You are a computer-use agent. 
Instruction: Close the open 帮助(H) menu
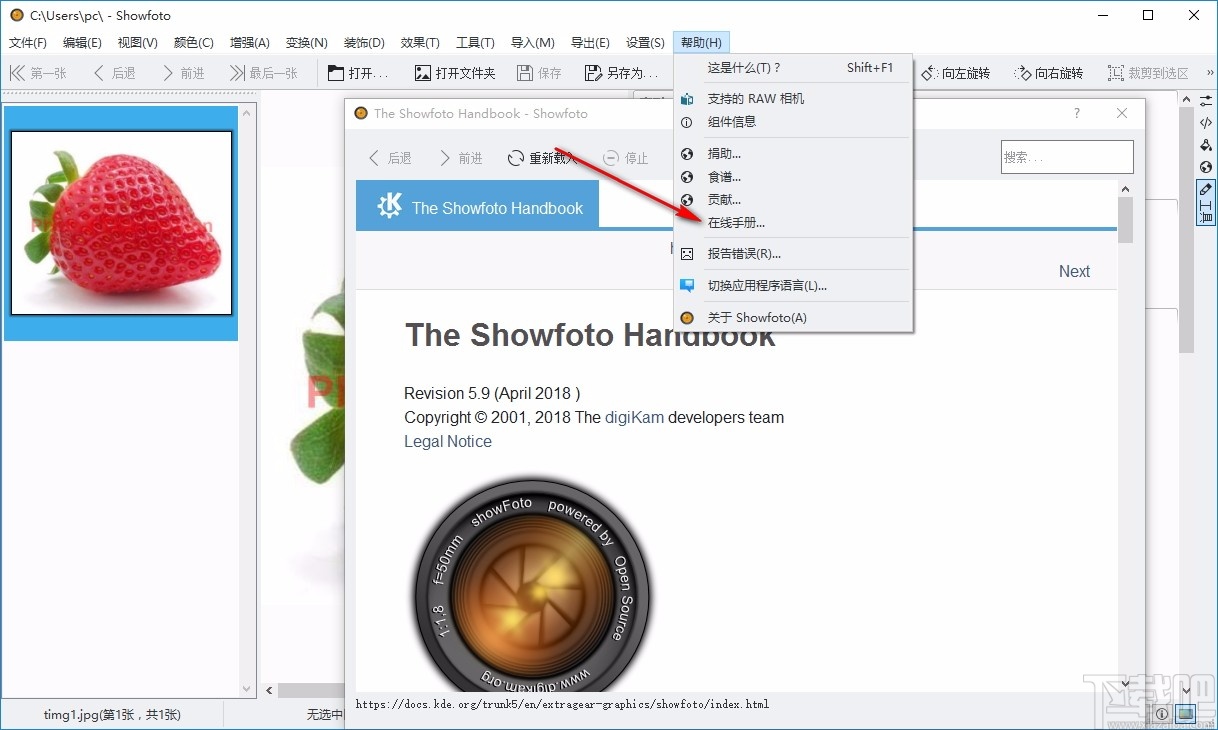tap(702, 43)
